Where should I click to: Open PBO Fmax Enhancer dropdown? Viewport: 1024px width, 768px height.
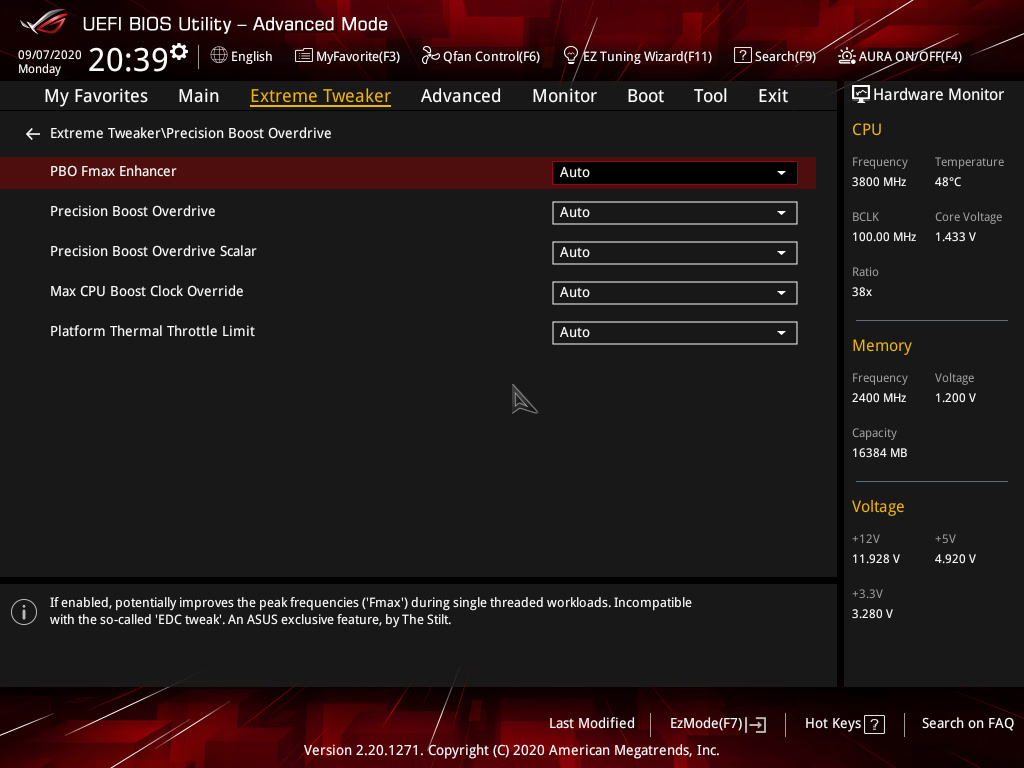[675, 172]
